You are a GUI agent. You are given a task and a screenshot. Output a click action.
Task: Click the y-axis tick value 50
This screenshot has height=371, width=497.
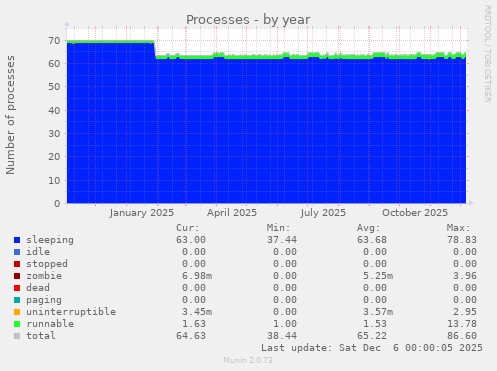click(54, 87)
